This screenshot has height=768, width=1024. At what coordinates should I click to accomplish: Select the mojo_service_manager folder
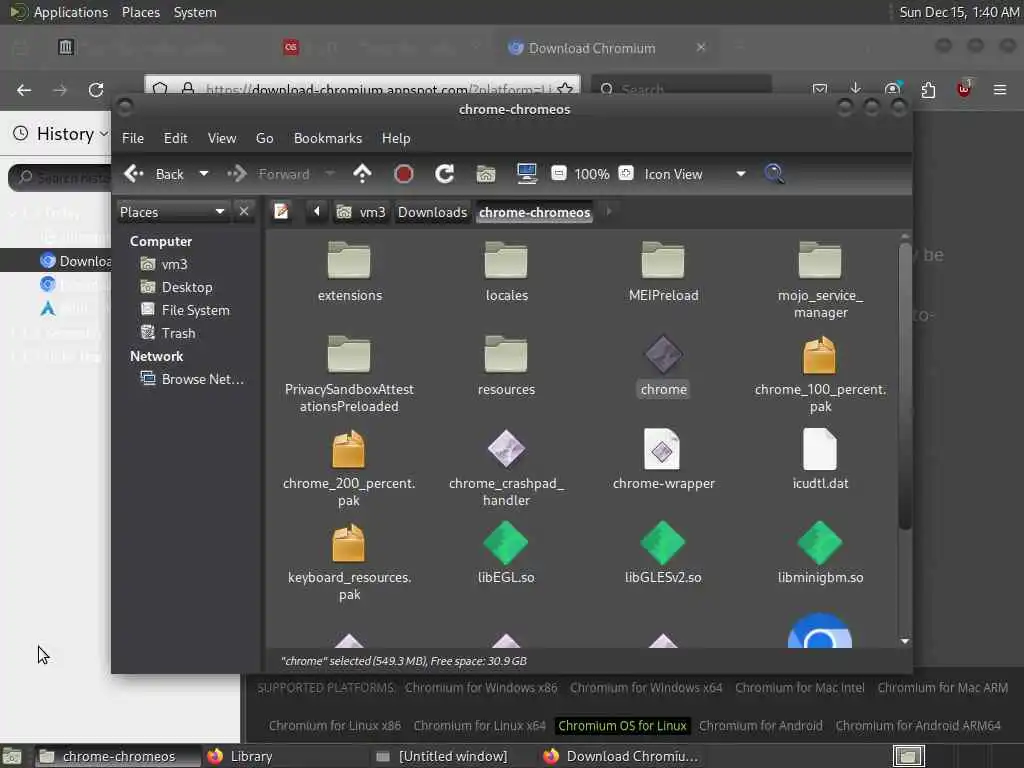(820, 280)
